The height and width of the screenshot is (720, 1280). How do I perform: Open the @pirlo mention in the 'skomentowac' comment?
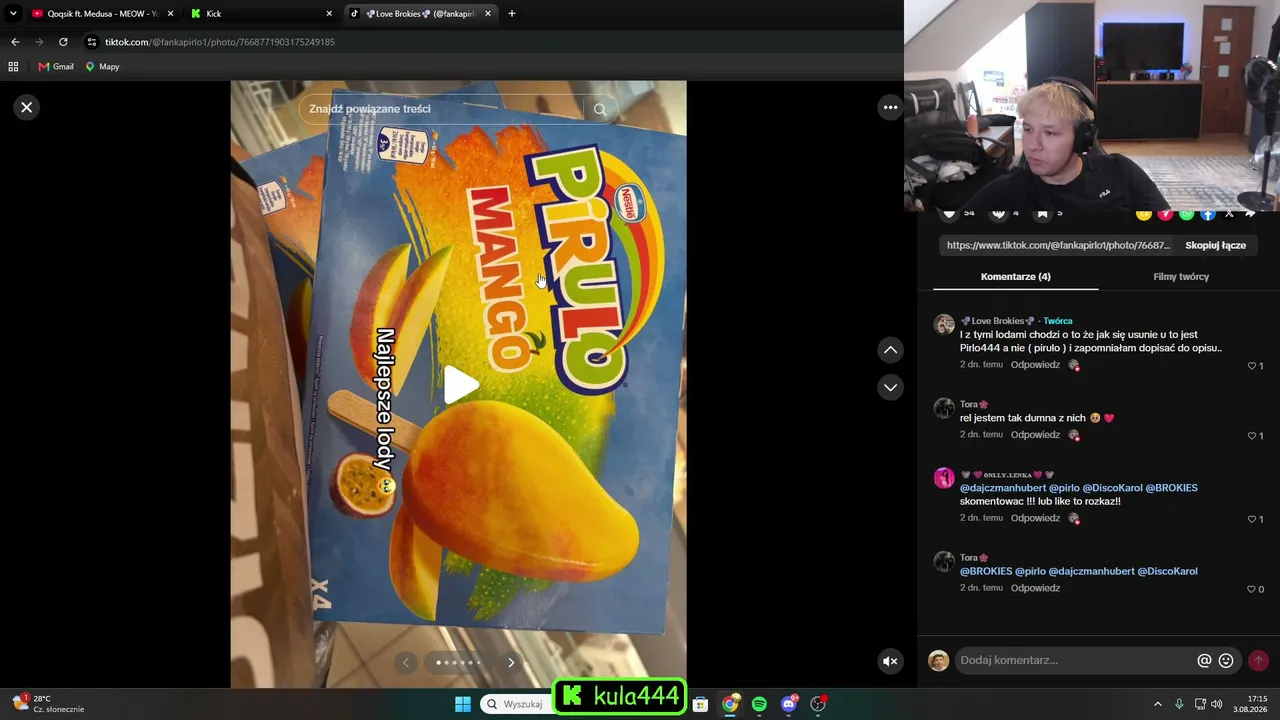[1064, 488]
